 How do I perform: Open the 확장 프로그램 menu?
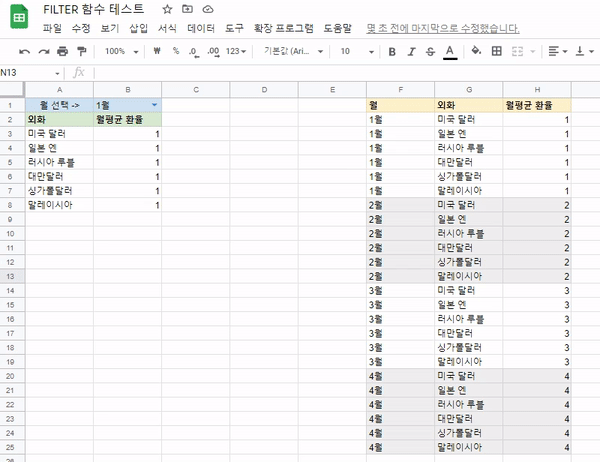pos(284,28)
